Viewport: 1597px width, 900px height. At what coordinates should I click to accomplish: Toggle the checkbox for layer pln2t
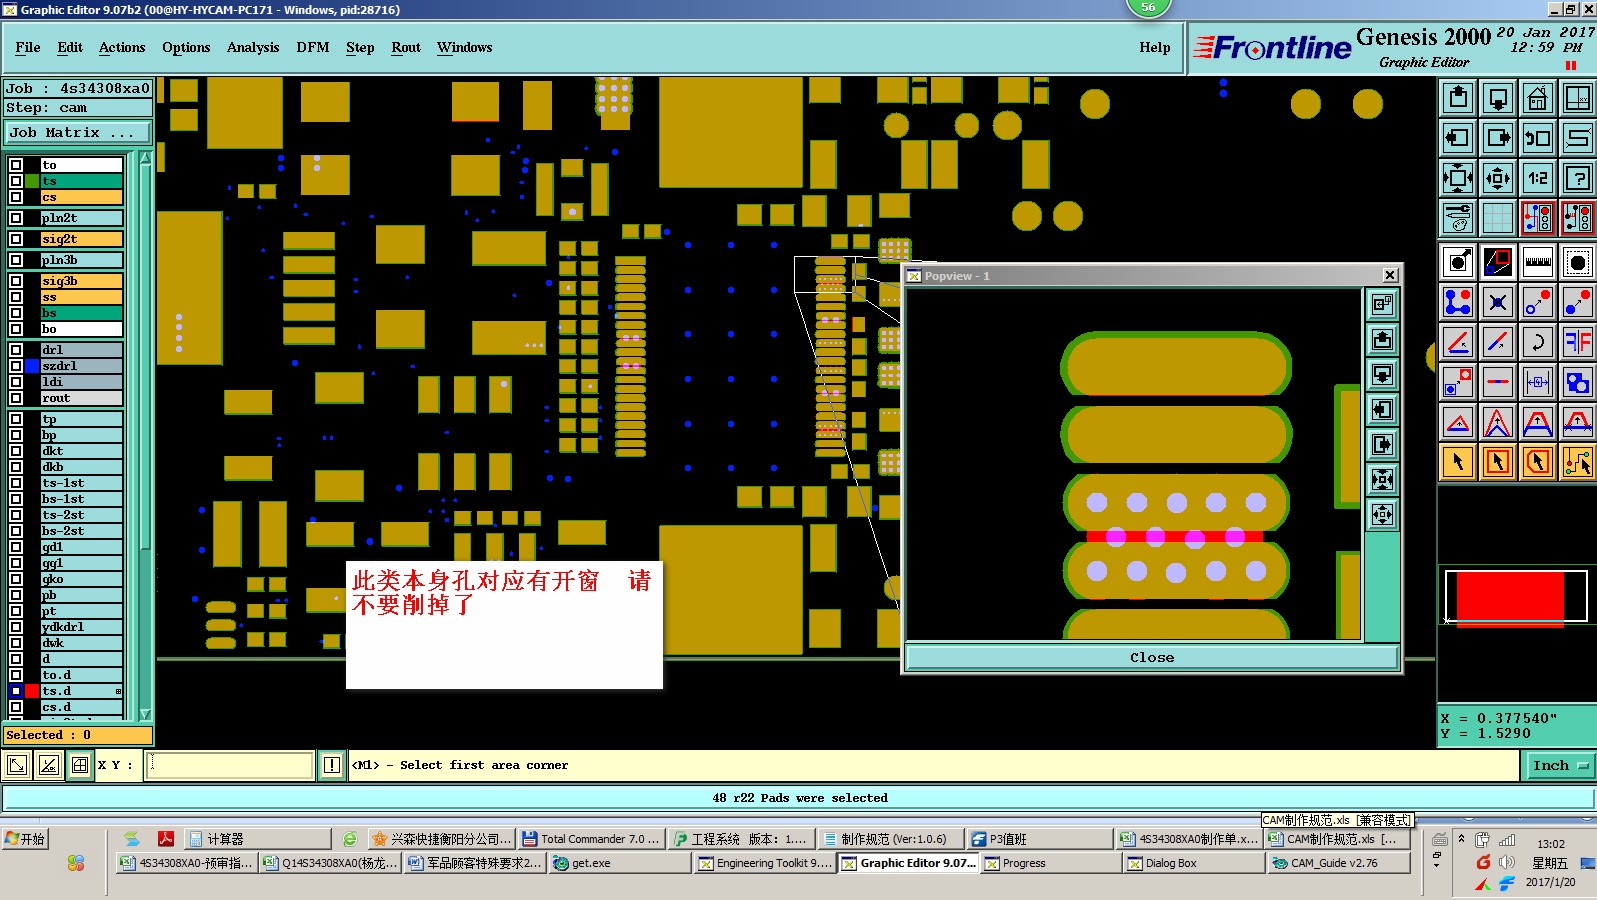tap(16, 218)
